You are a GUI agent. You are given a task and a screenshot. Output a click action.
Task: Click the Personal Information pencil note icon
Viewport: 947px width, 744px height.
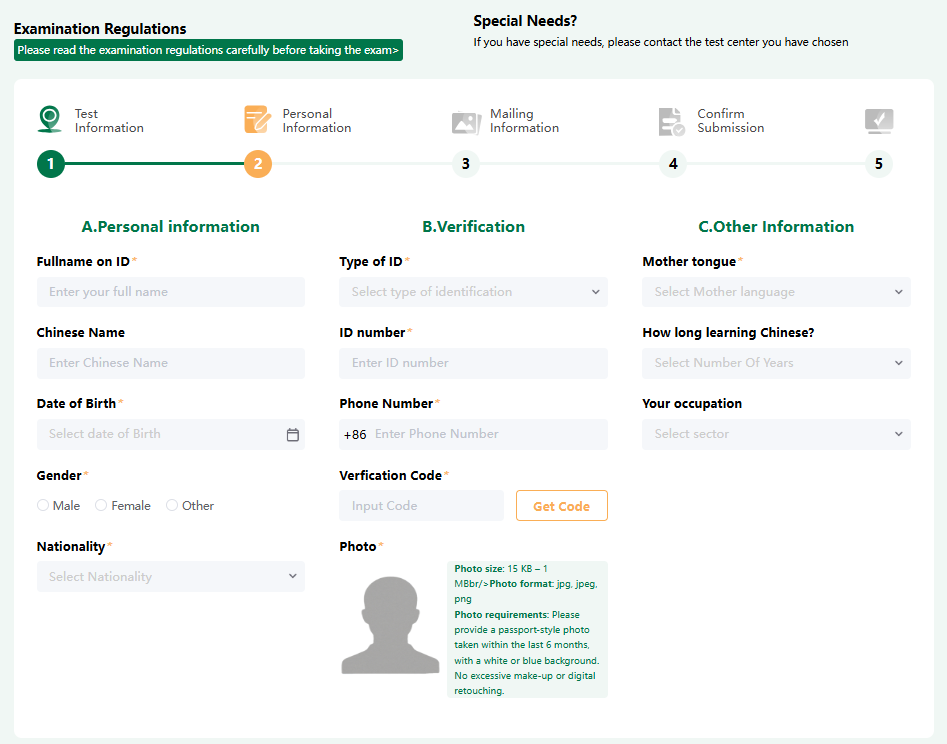258,119
